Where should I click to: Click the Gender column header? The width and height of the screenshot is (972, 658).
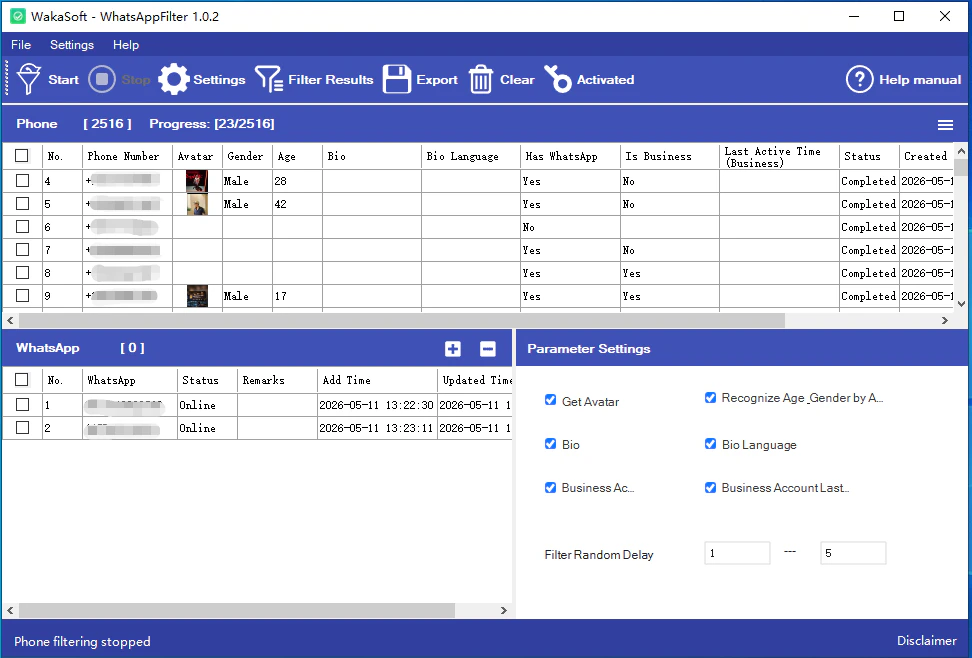[x=247, y=156]
